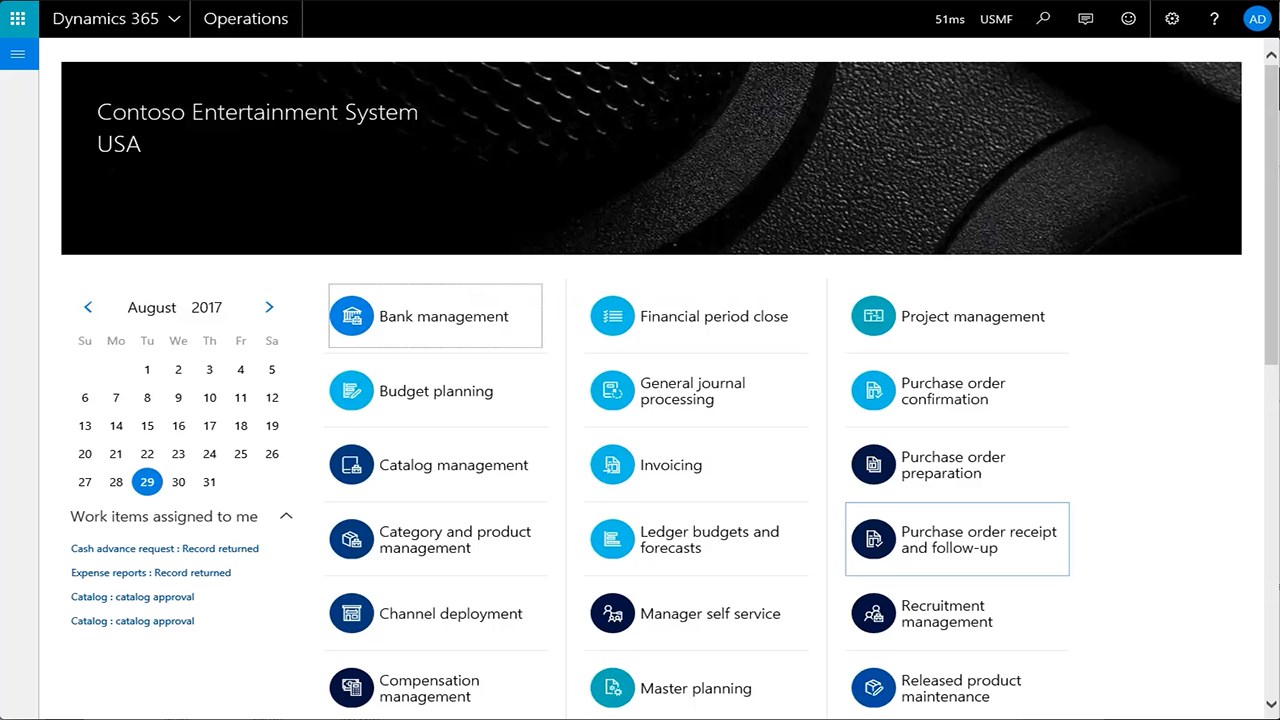Collapse the Work items assigned to me section
Viewport: 1280px width, 720px height.
pyautogui.click(x=286, y=516)
